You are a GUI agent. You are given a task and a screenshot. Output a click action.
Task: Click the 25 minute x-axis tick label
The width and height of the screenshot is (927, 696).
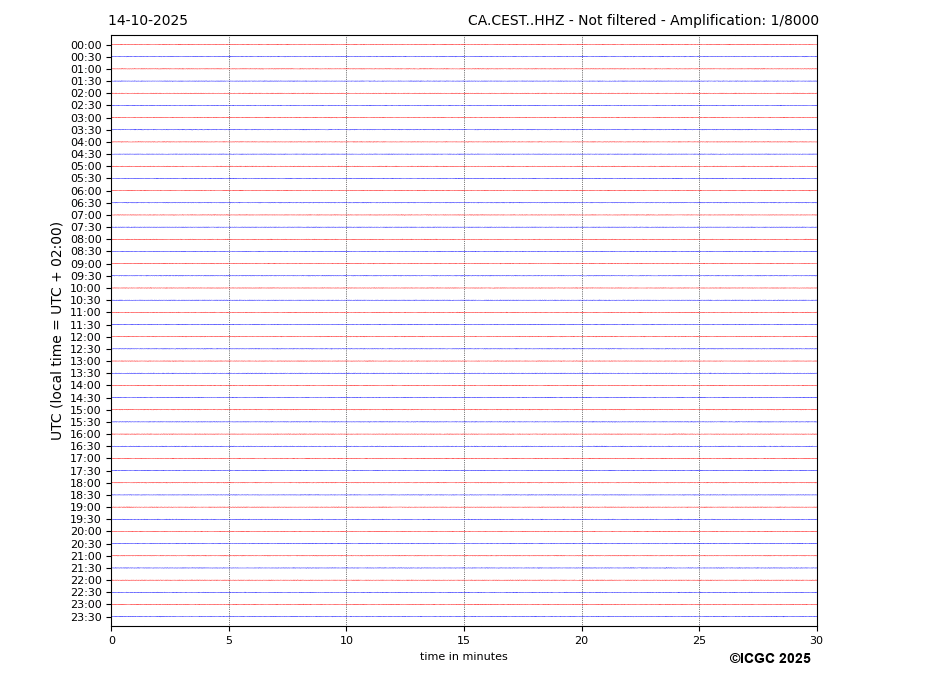(699, 641)
